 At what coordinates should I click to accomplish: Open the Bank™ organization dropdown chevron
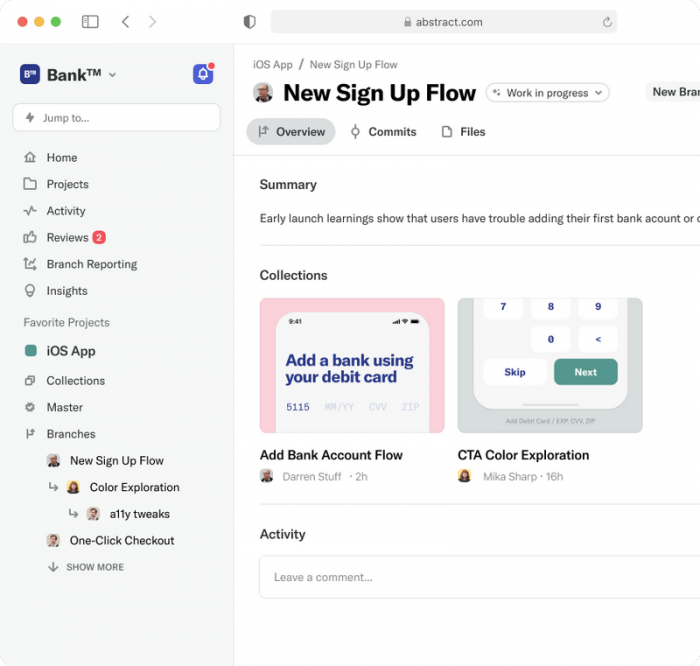tap(112, 75)
